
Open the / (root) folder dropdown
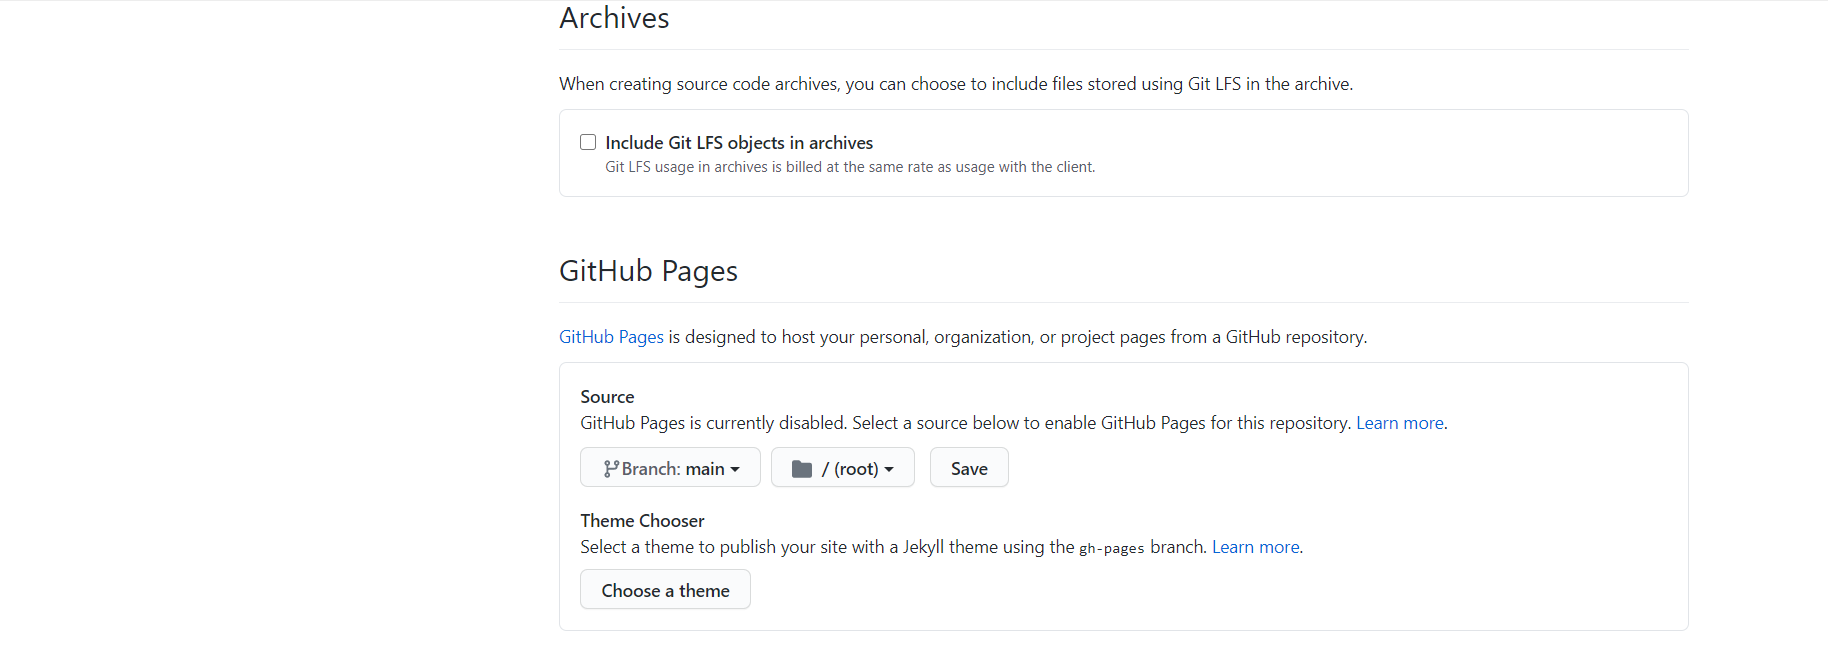coord(842,467)
